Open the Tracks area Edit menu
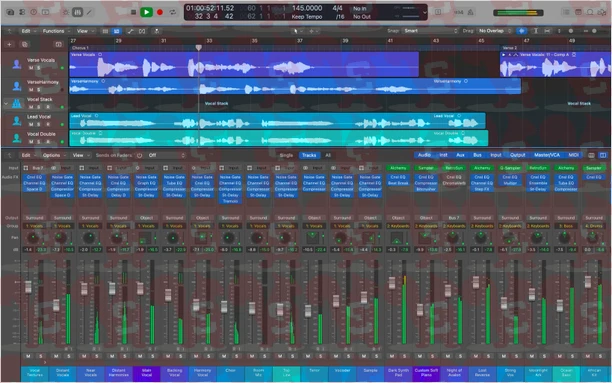 click(28, 31)
